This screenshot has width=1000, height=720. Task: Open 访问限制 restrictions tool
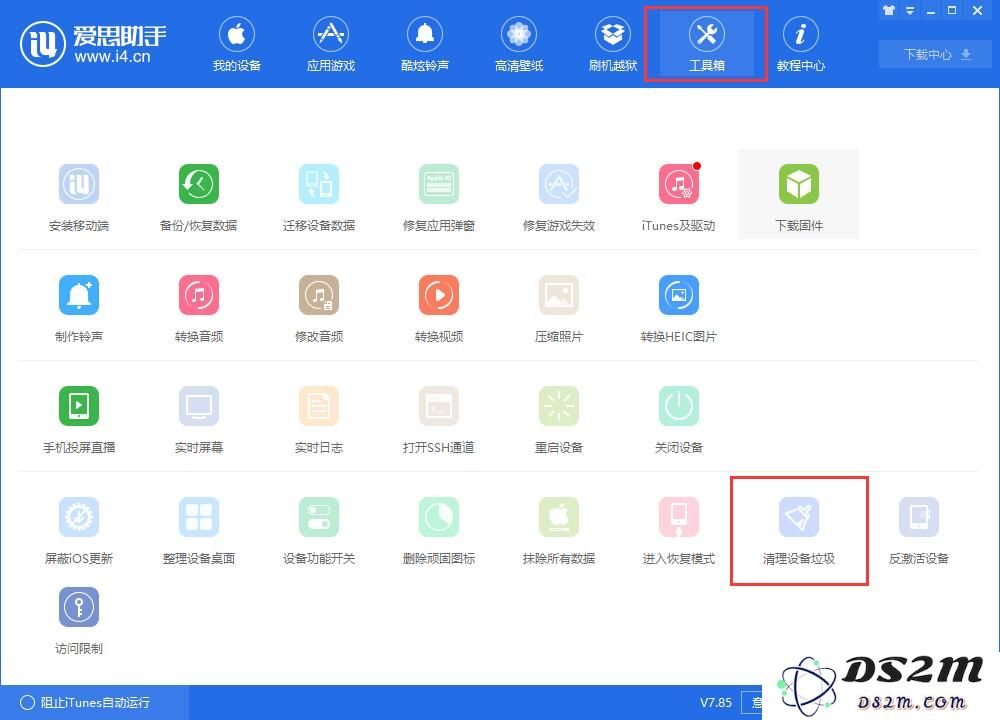coord(78,621)
